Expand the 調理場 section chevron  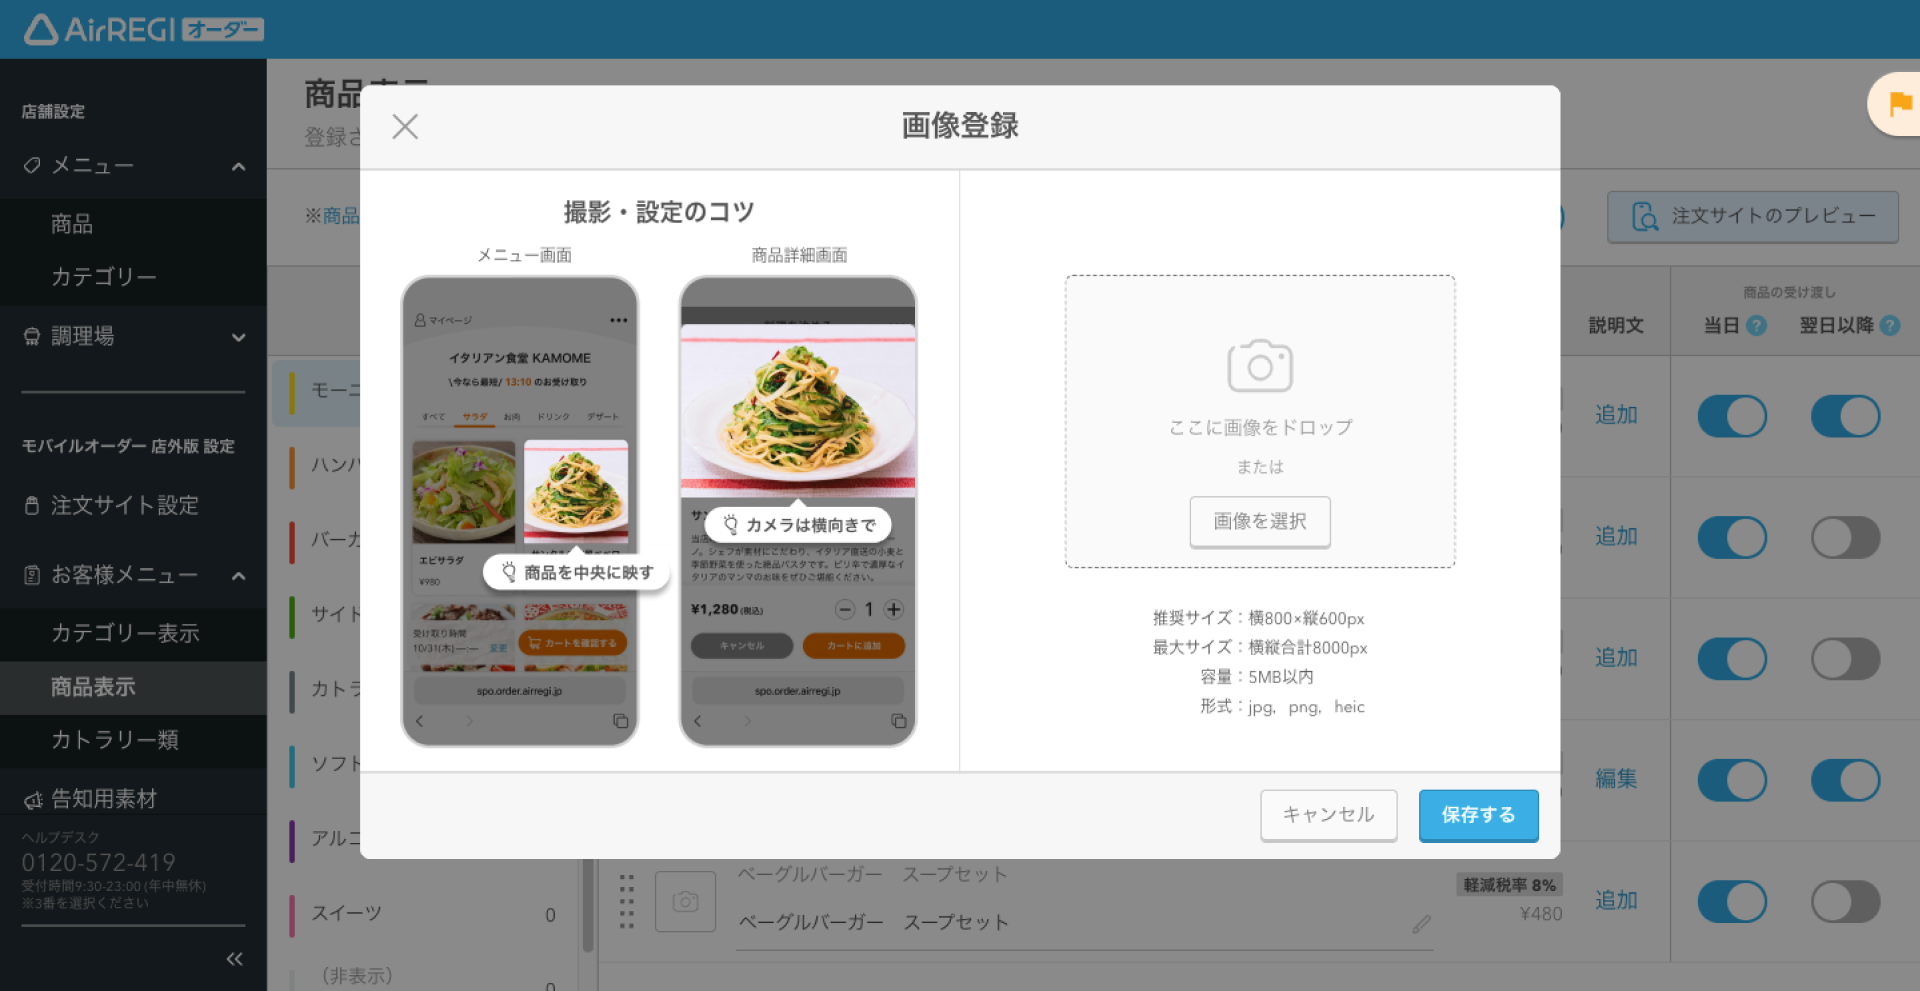(x=238, y=338)
